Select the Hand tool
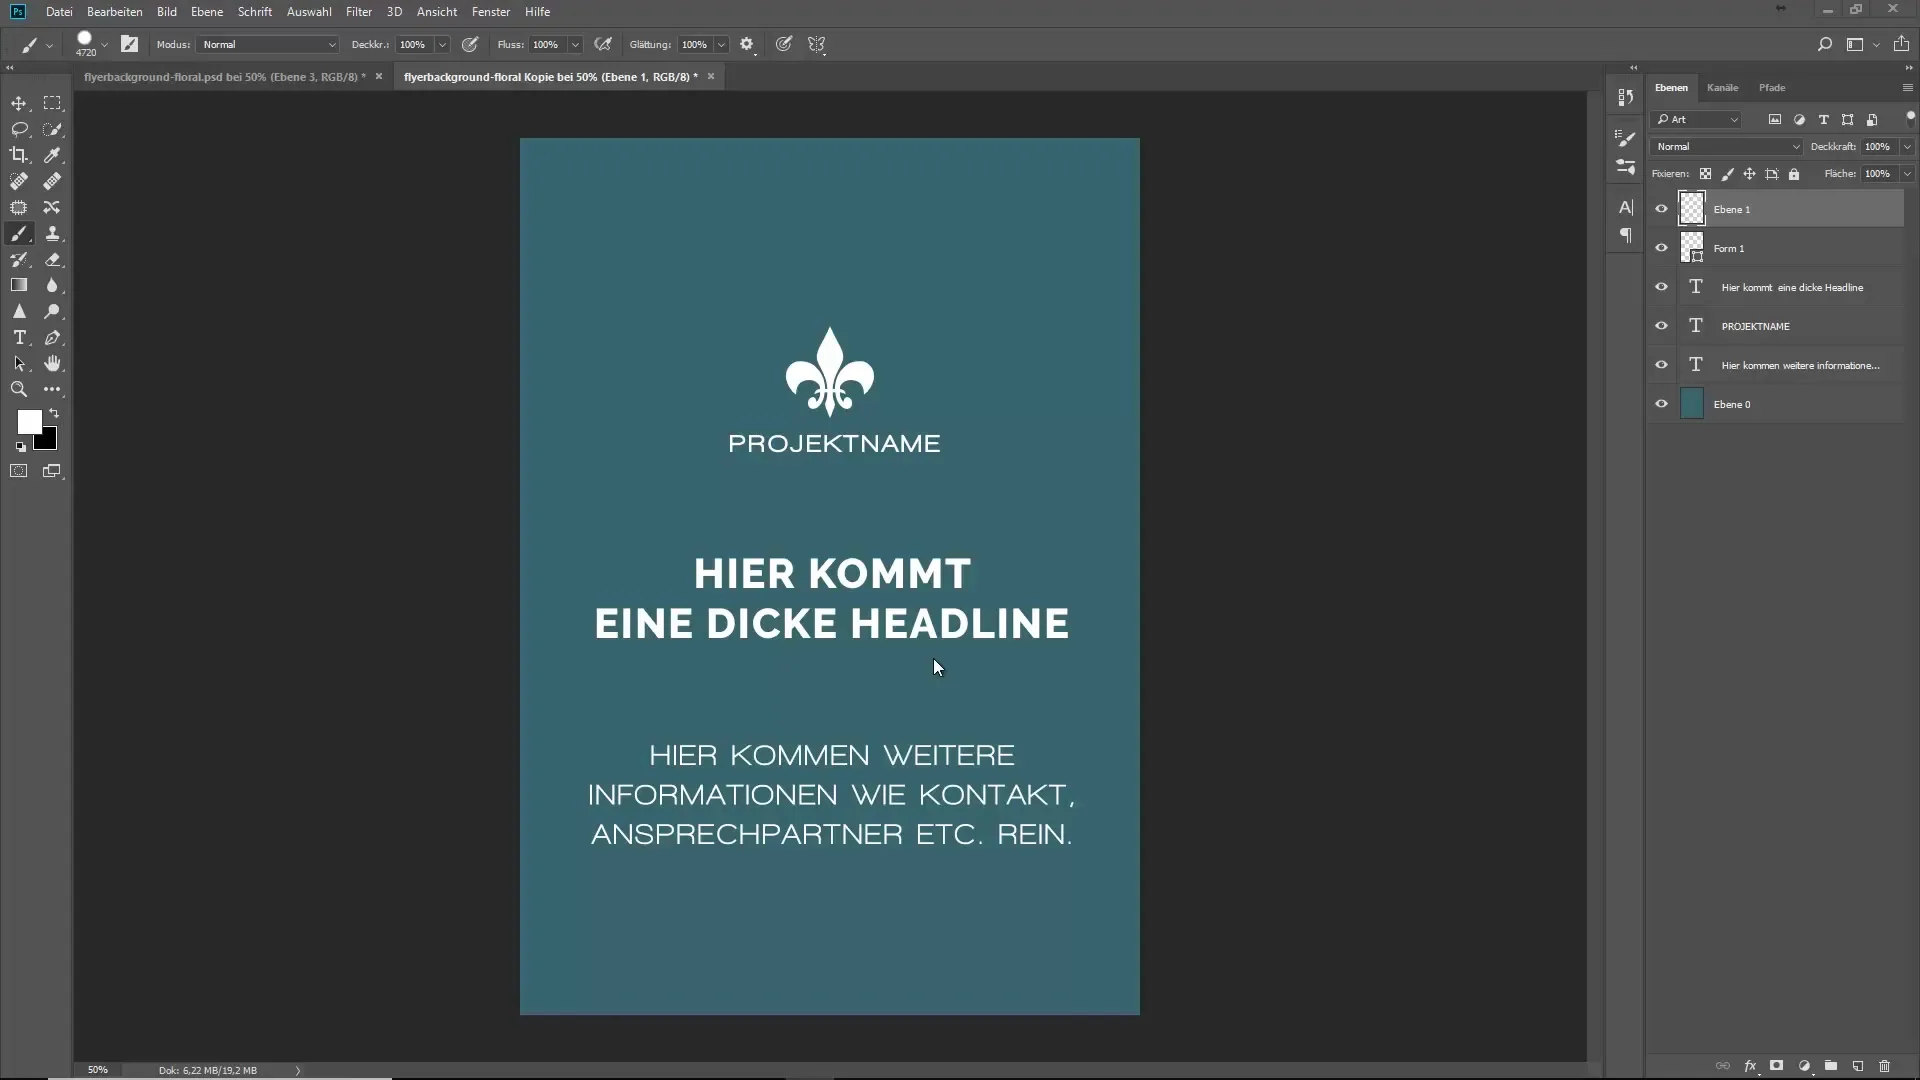1920x1080 pixels. 53,363
